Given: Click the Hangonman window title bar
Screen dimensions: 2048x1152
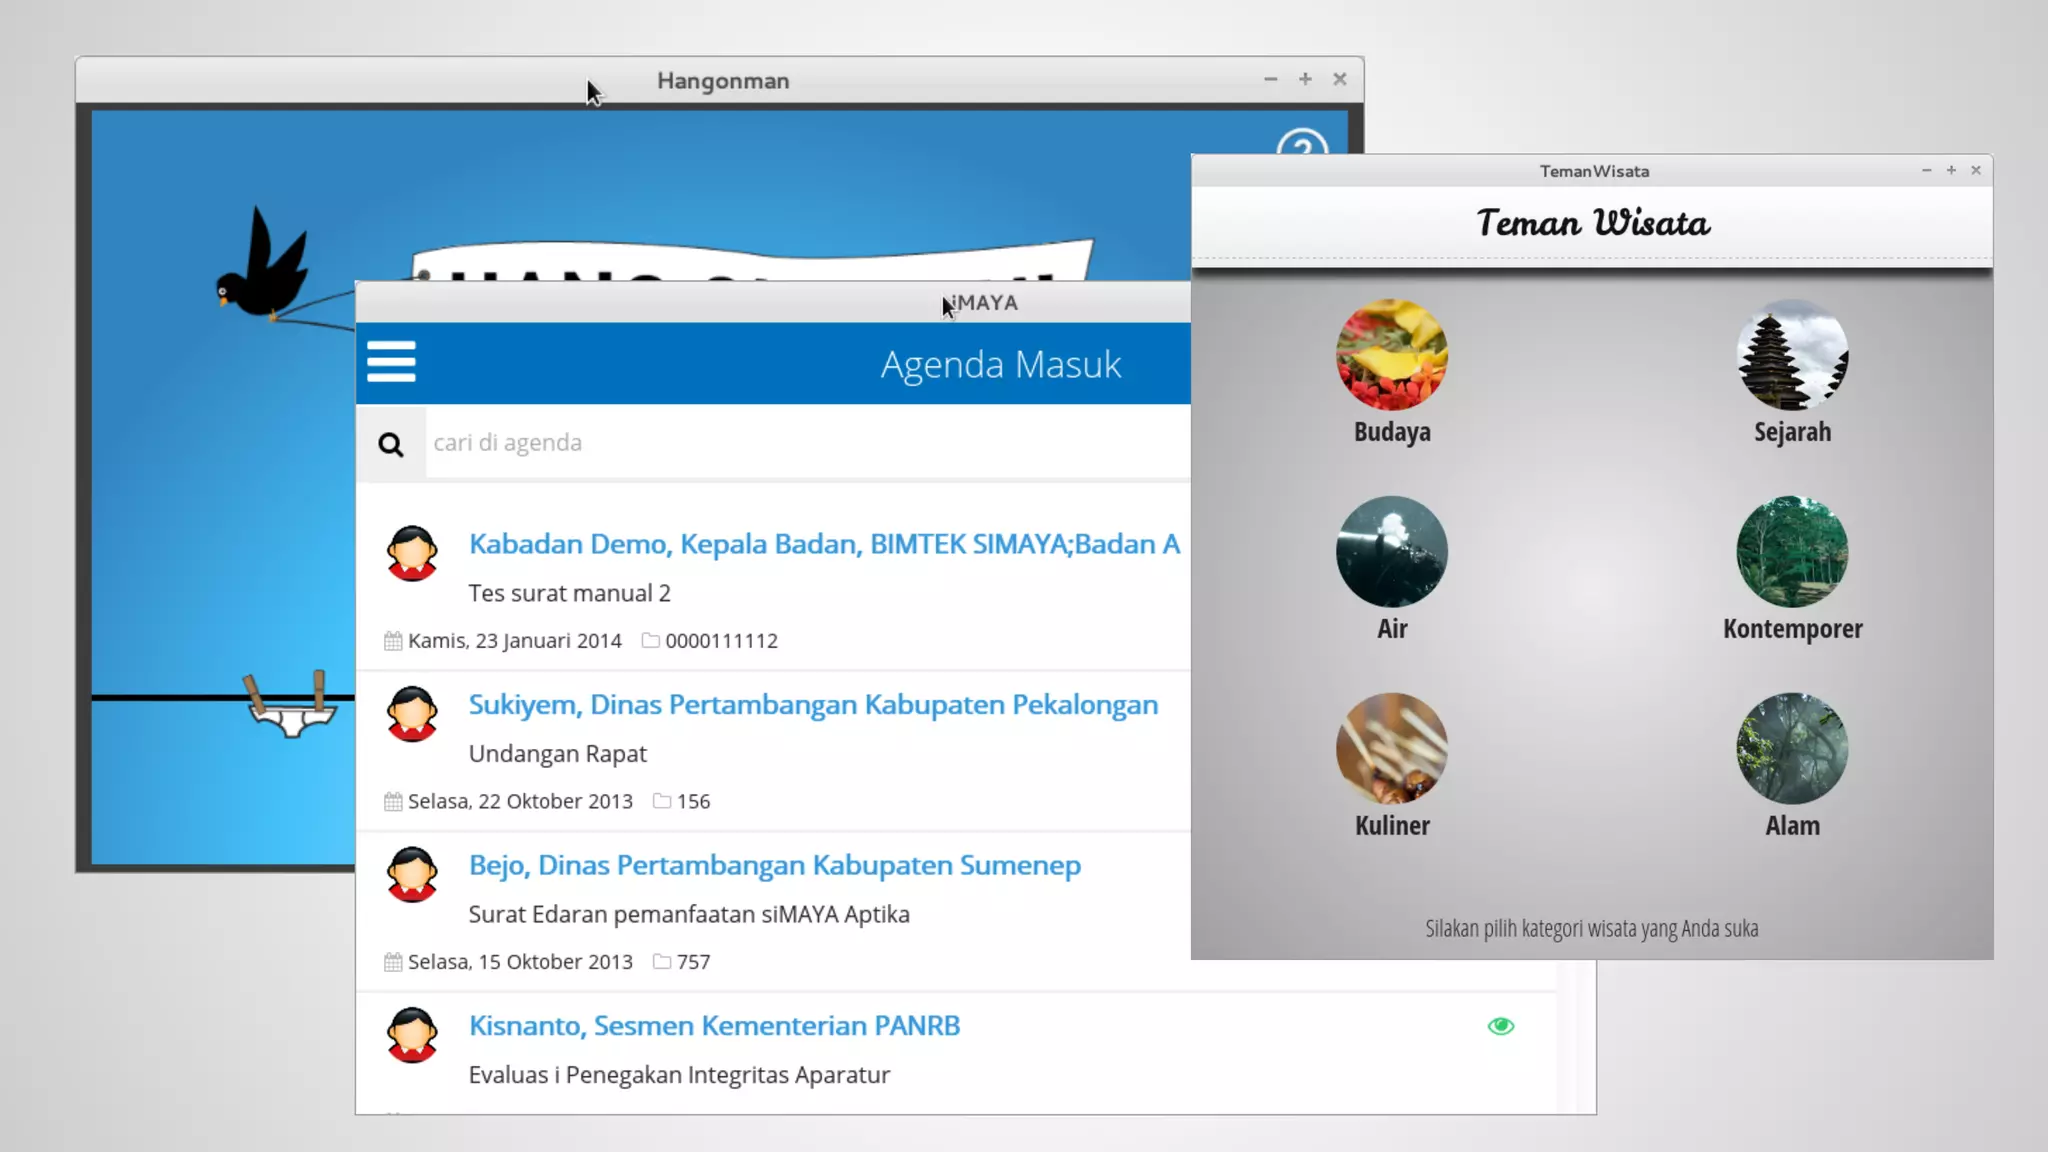Looking at the screenshot, I should 722,81.
